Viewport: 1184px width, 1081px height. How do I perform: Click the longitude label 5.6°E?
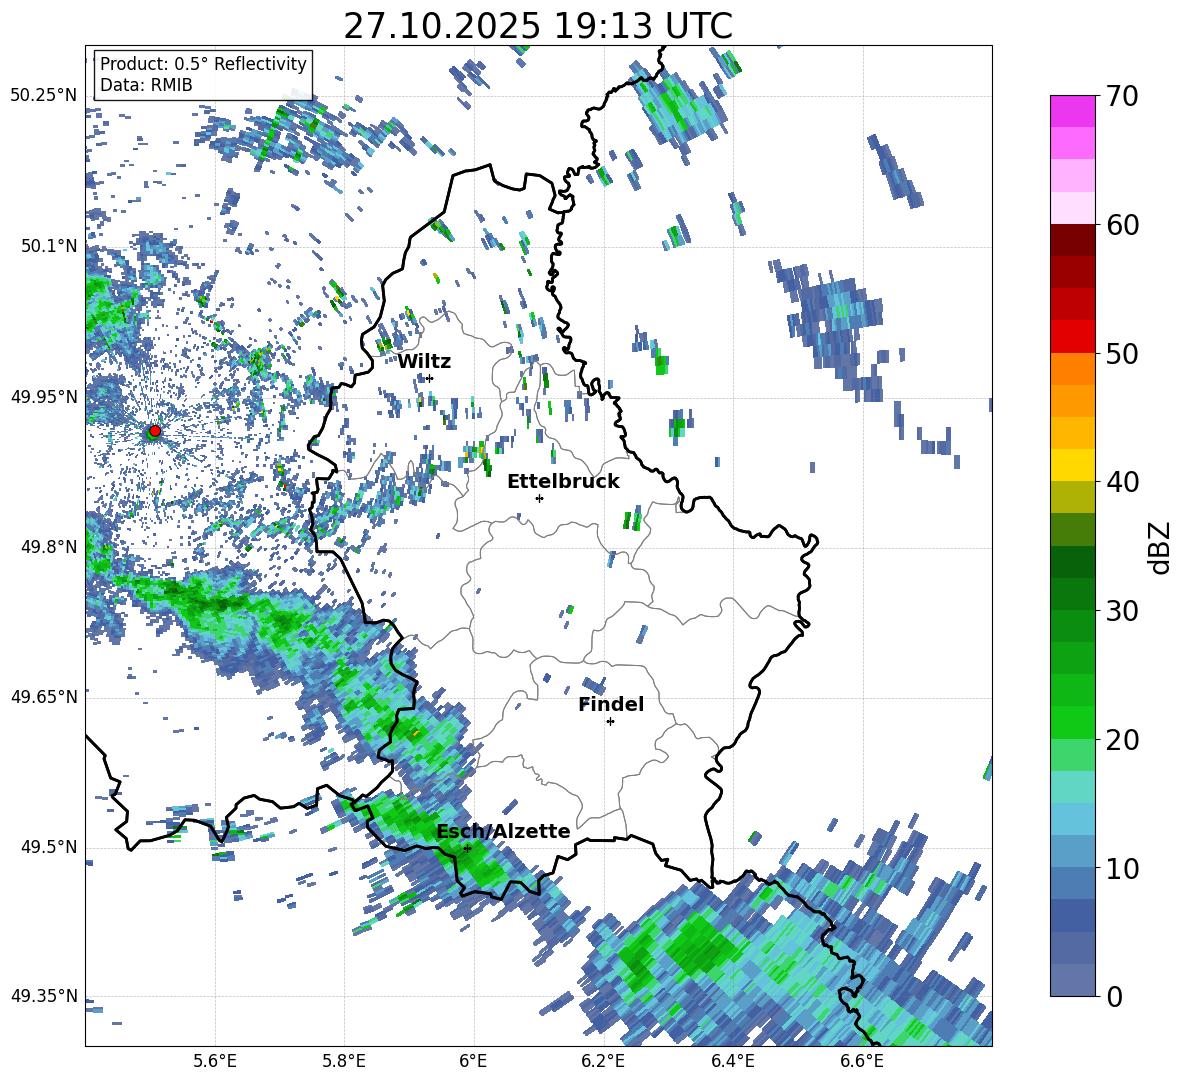click(x=215, y=1061)
